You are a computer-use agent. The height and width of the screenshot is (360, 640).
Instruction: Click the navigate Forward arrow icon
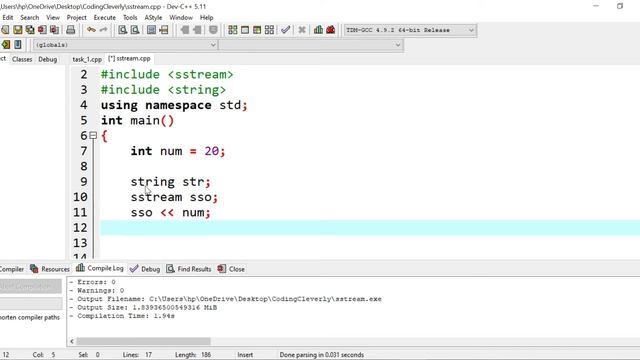pyautogui.click(x=197, y=30)
